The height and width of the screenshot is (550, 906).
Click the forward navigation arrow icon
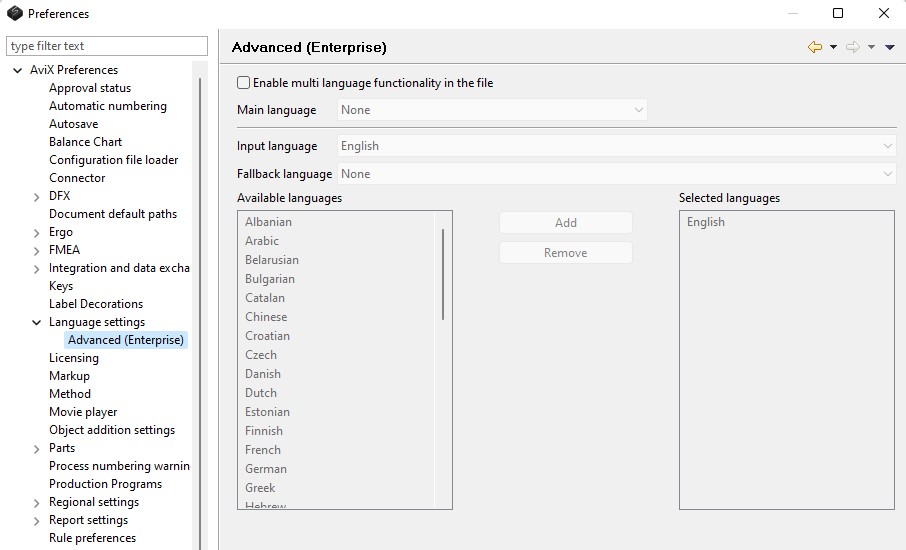click(852, 47)
